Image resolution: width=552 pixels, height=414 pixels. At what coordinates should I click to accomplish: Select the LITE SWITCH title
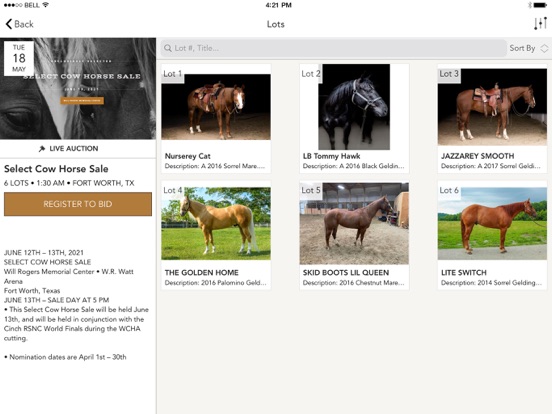[464, 272]
